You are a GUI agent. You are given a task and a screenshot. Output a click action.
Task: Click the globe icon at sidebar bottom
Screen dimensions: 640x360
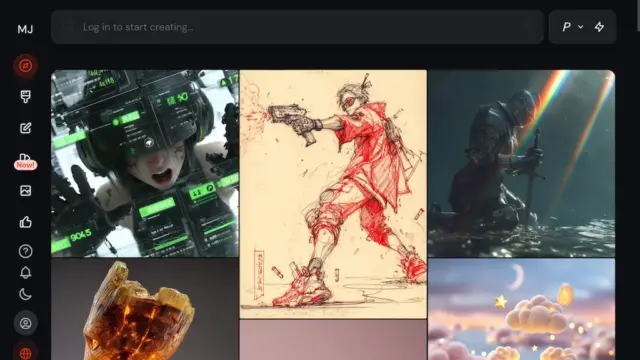click(x=25, y=353)
